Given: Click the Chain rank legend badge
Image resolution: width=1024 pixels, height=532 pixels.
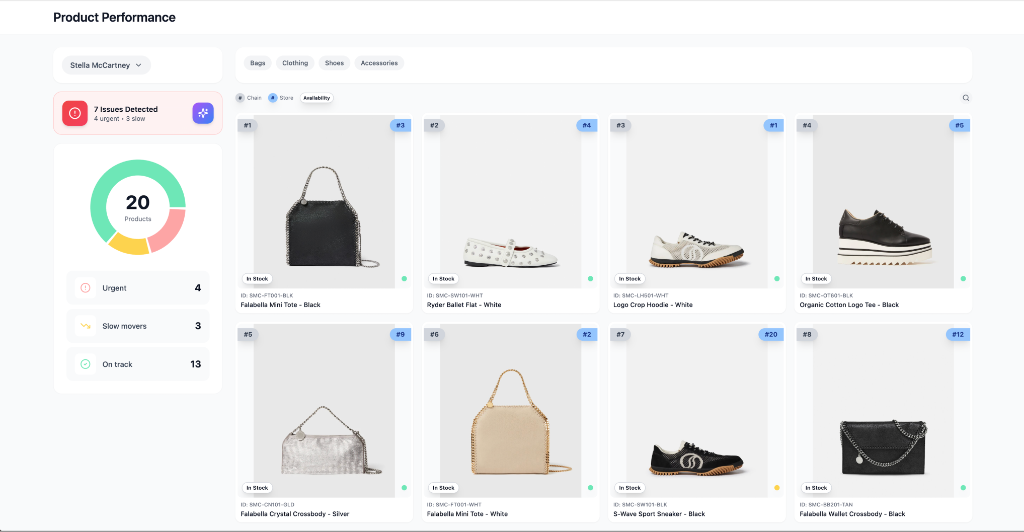Looking at the screenshot, I should (x=240, y=98).
